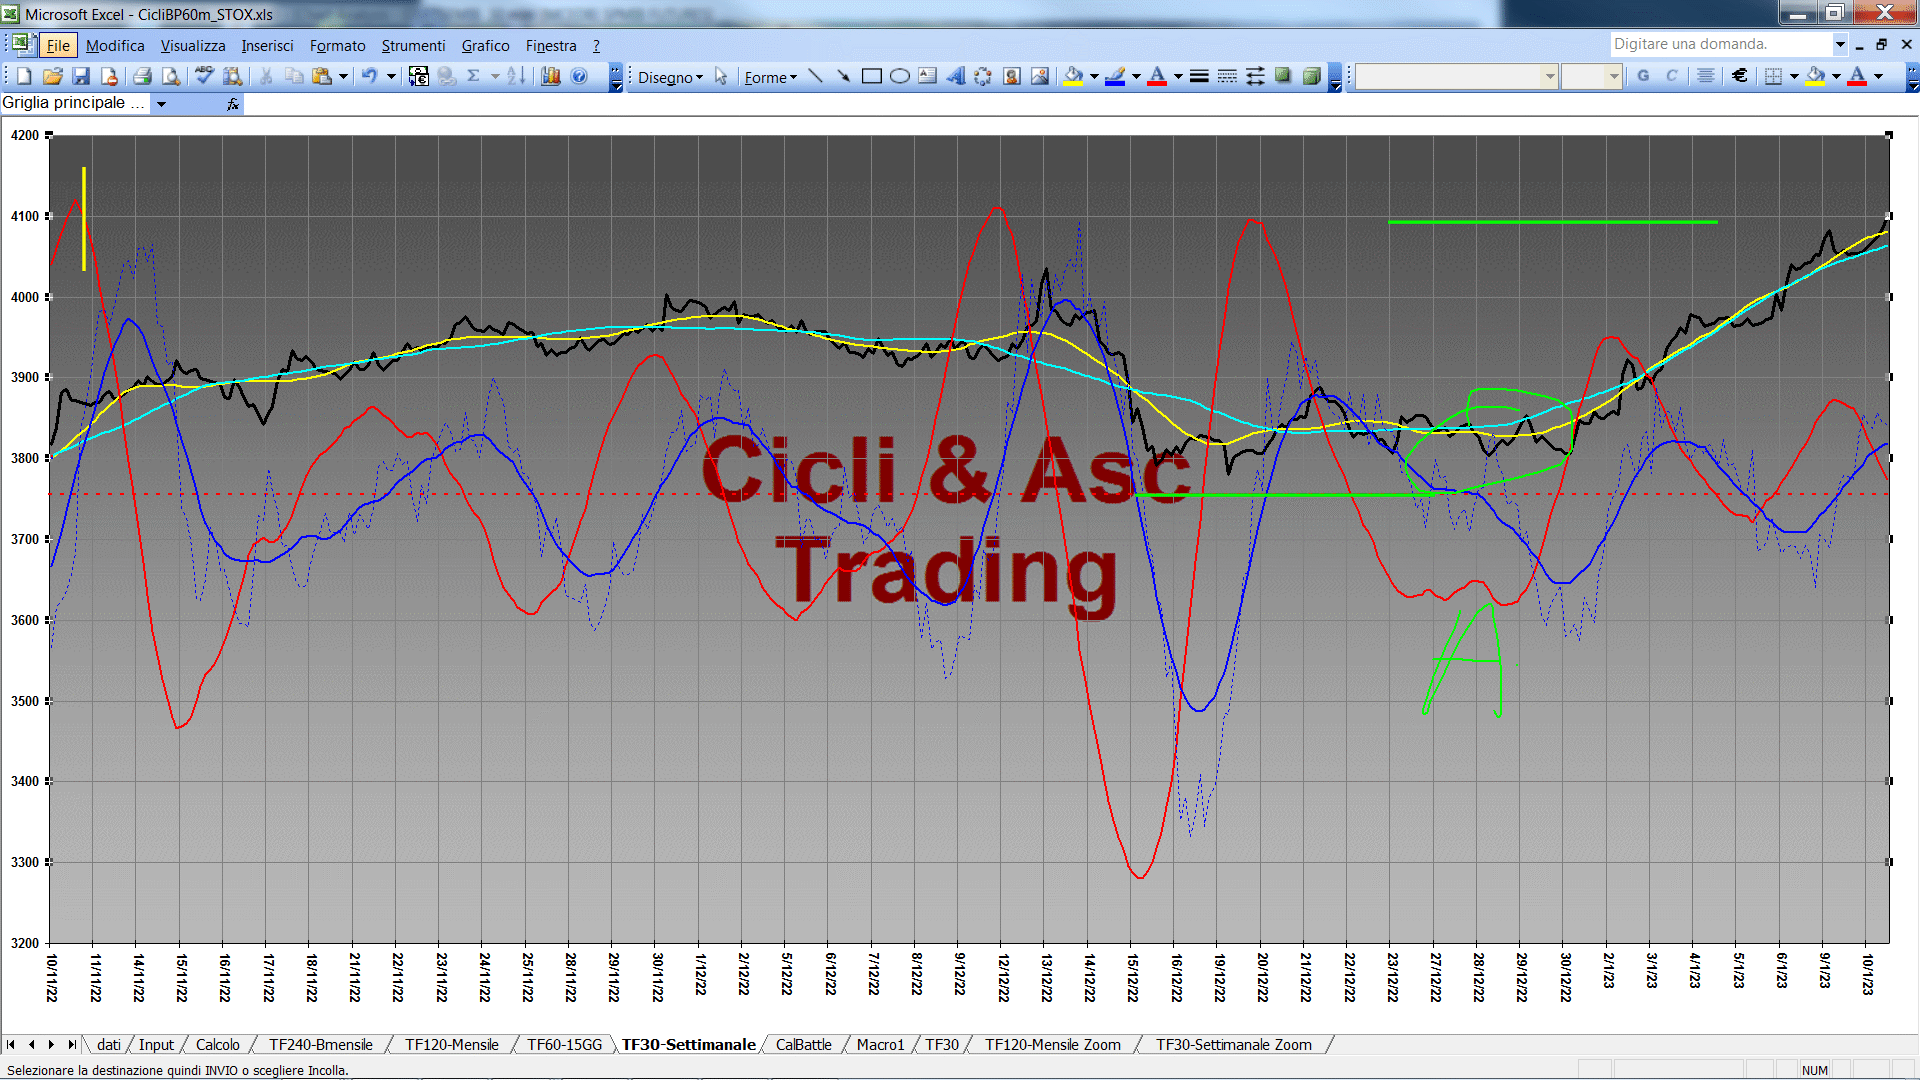Click the Open file folder icon
The height and width of the screenshot is (1080, 1920).
(x=53, y=76)
